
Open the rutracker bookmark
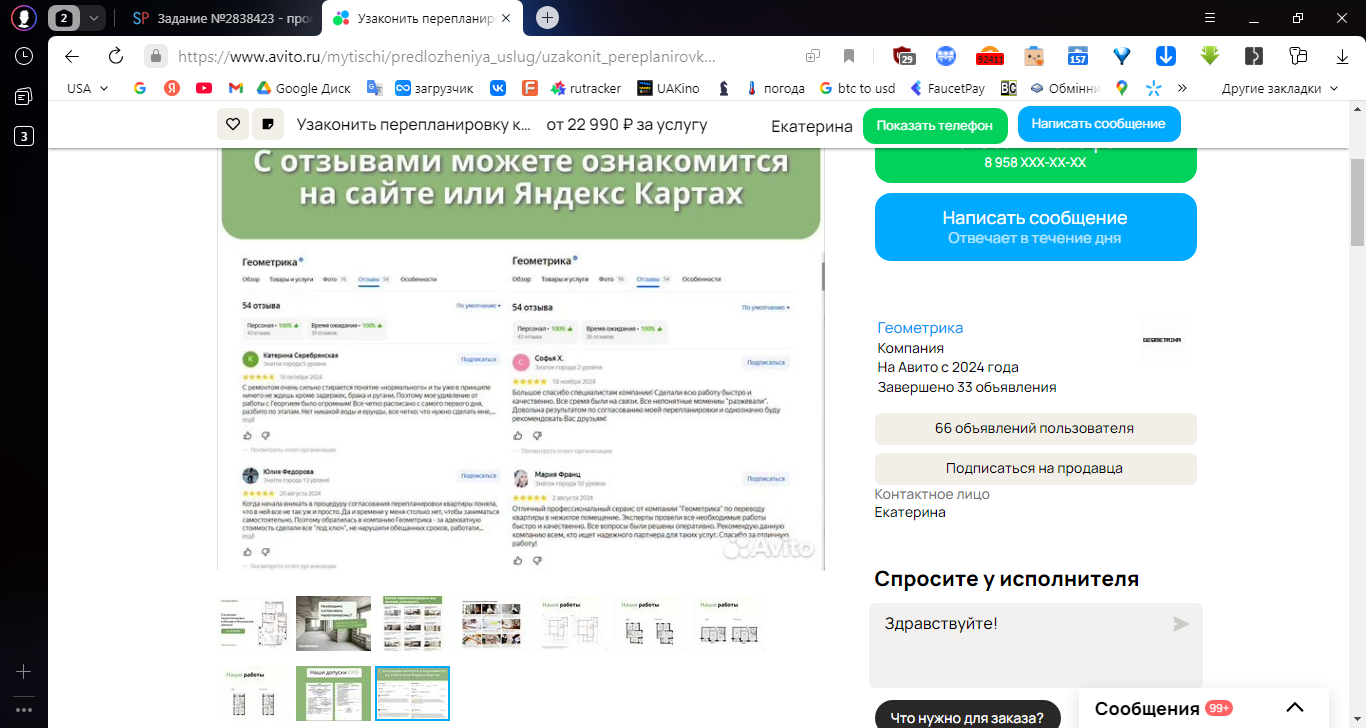pos(585,88)
